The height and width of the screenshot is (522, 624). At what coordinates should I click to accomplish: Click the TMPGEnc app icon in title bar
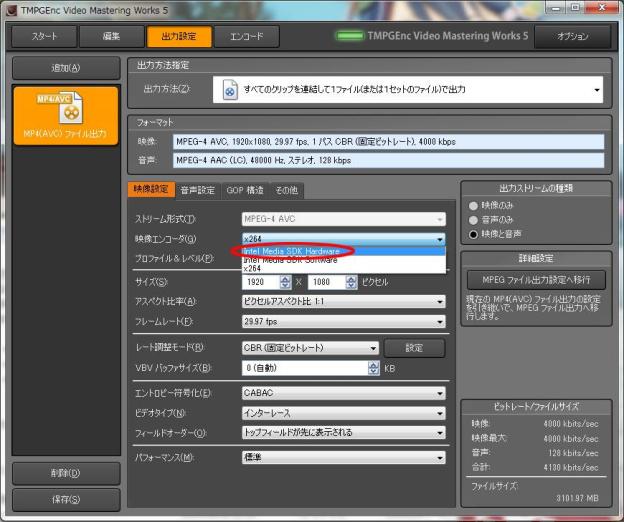(10, 9)
